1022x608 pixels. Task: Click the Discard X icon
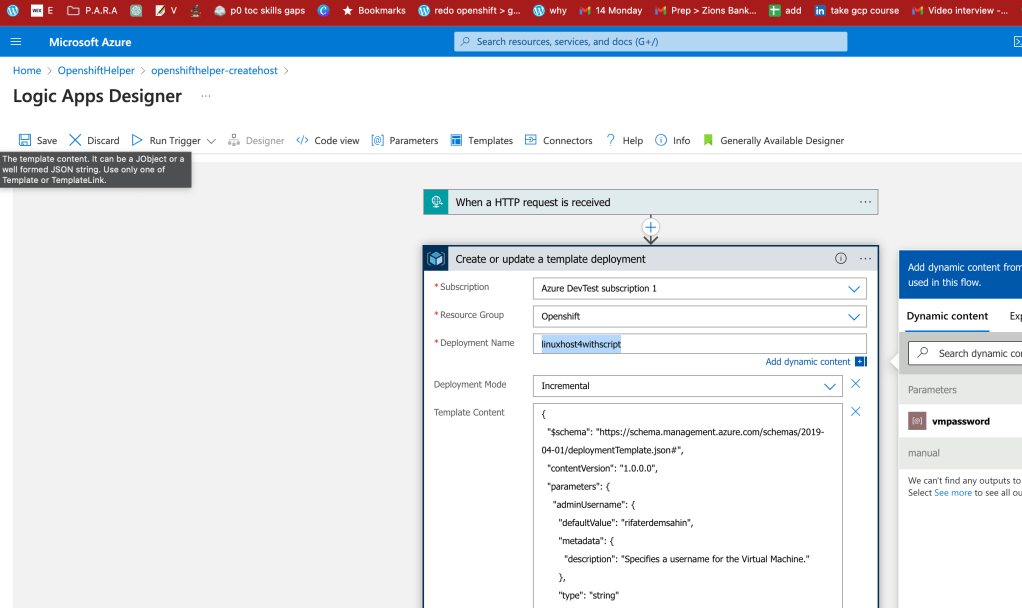75,140
